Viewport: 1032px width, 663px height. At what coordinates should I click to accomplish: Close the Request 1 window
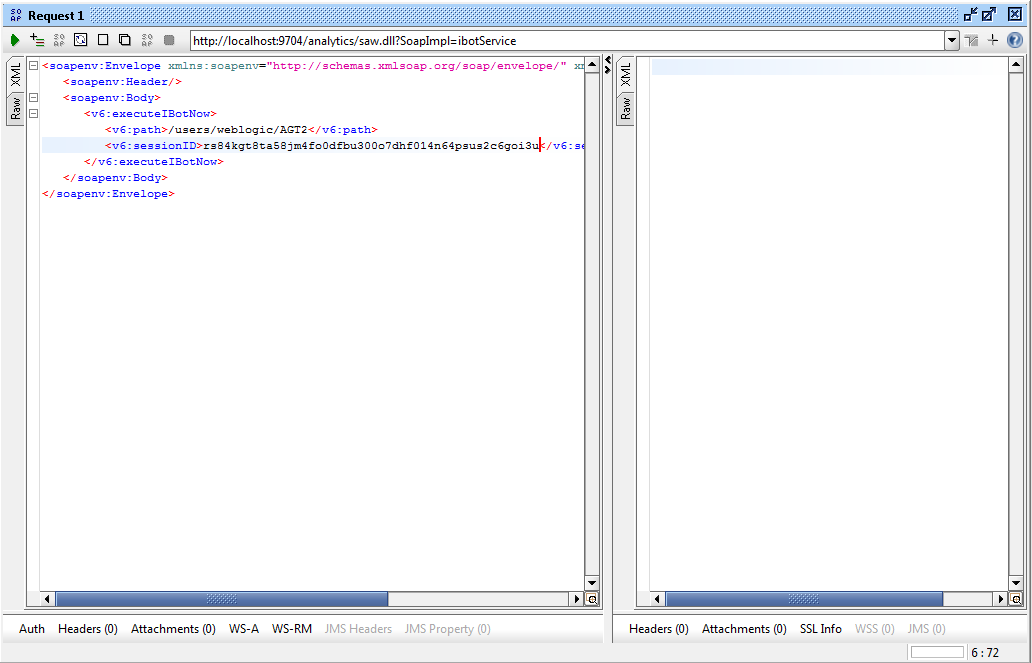point(1015,14)
